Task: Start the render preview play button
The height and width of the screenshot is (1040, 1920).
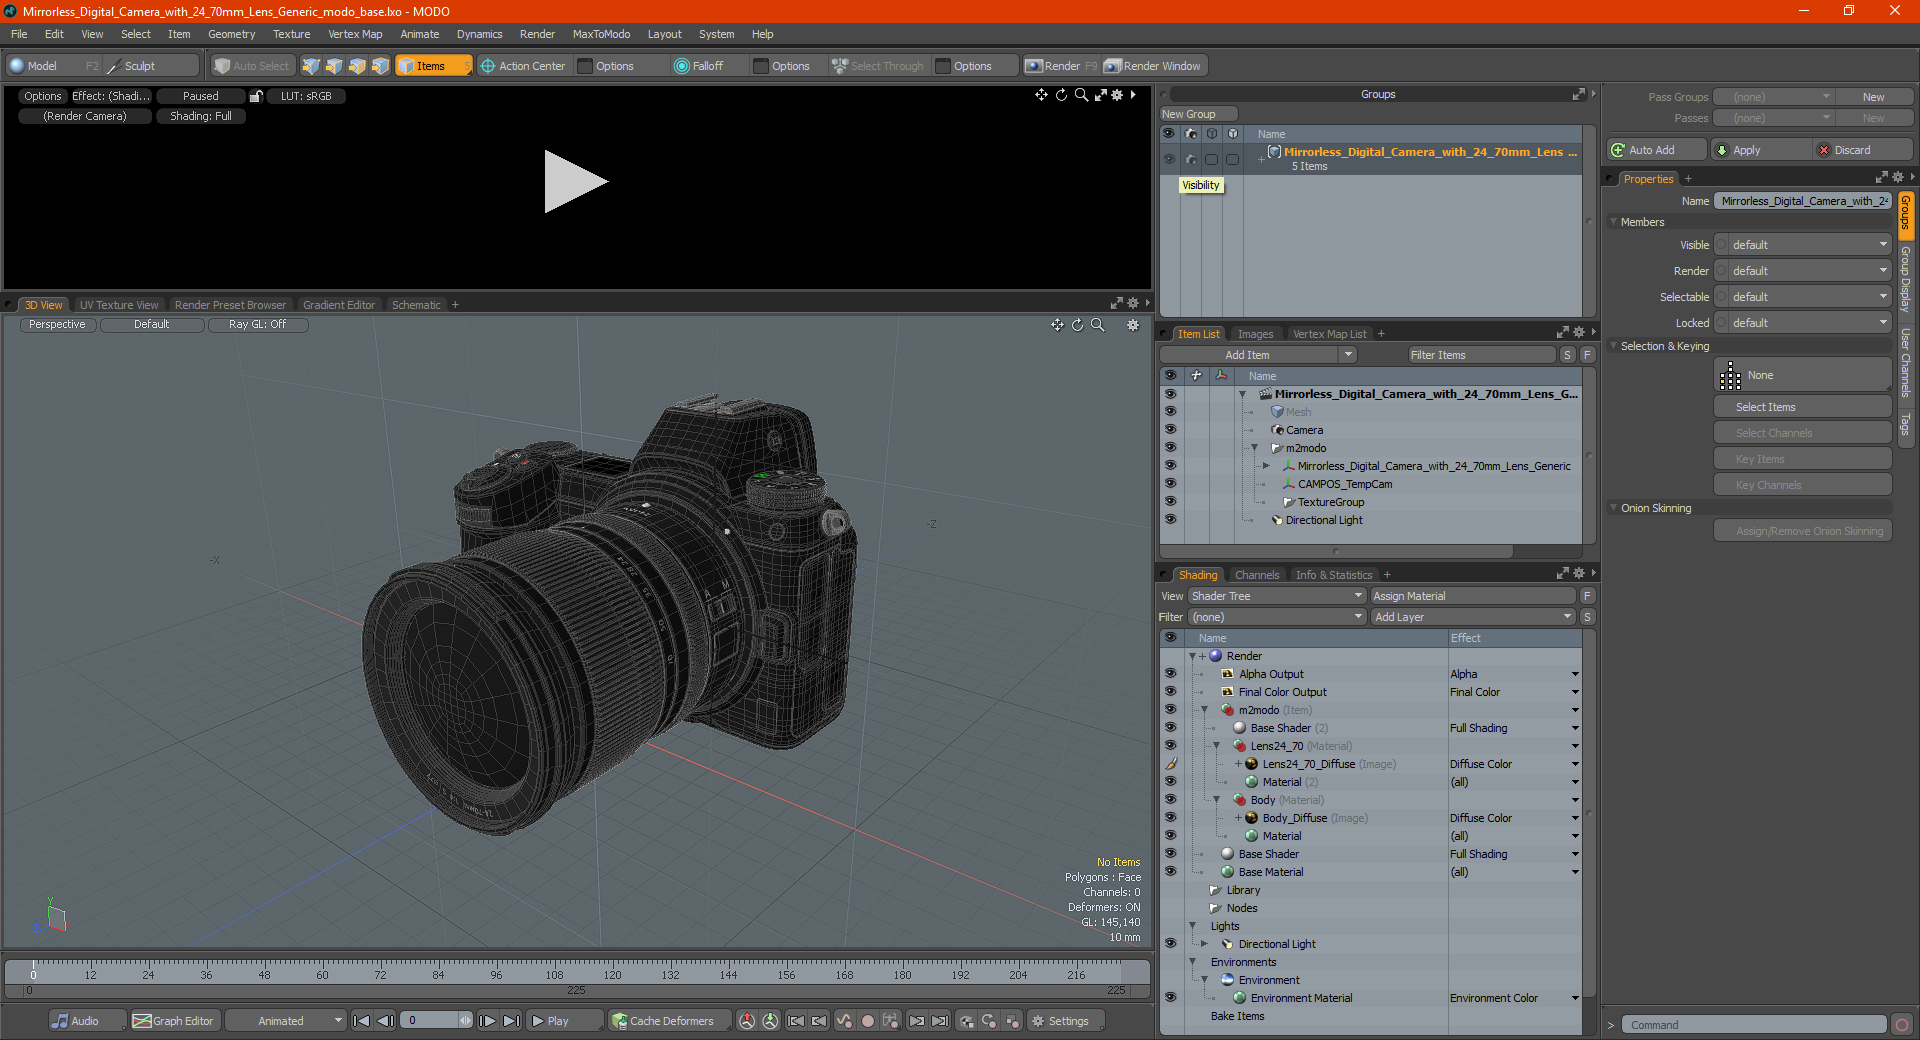Action: coord(575,181)
